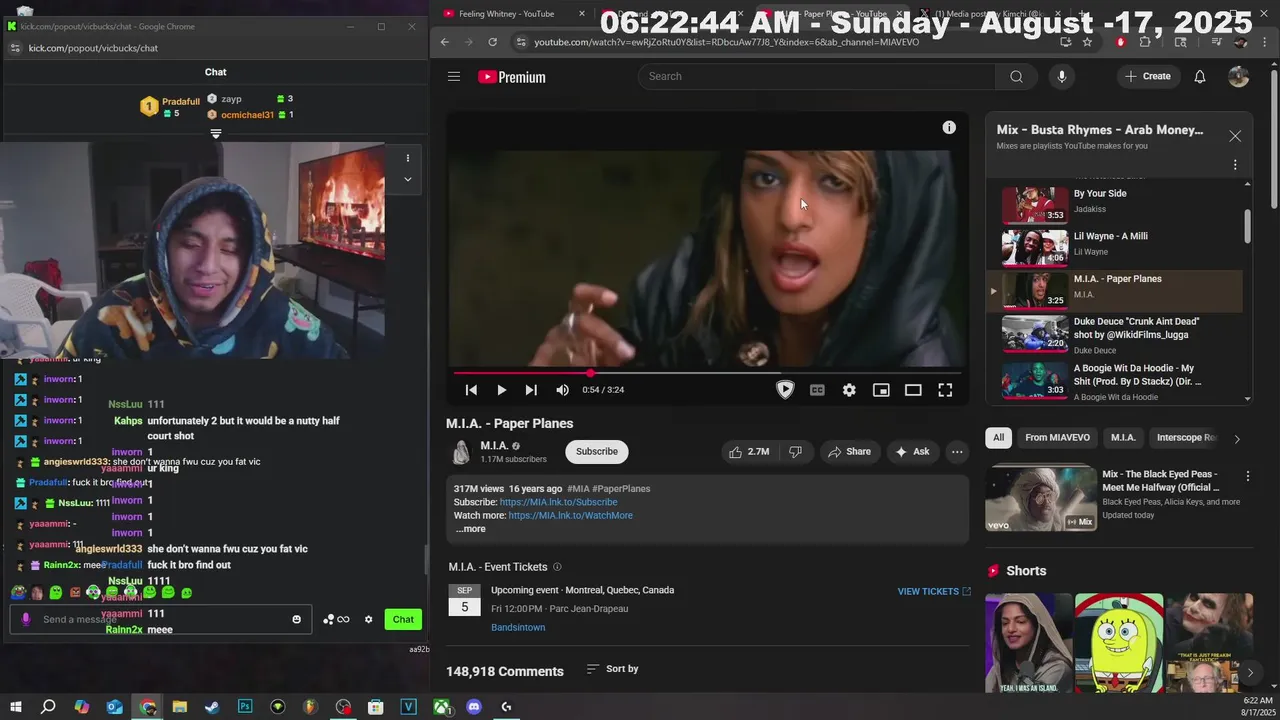The image size is (1280, 720).
Task: Skip to previous video in player
Action: [x=471, y=390]
